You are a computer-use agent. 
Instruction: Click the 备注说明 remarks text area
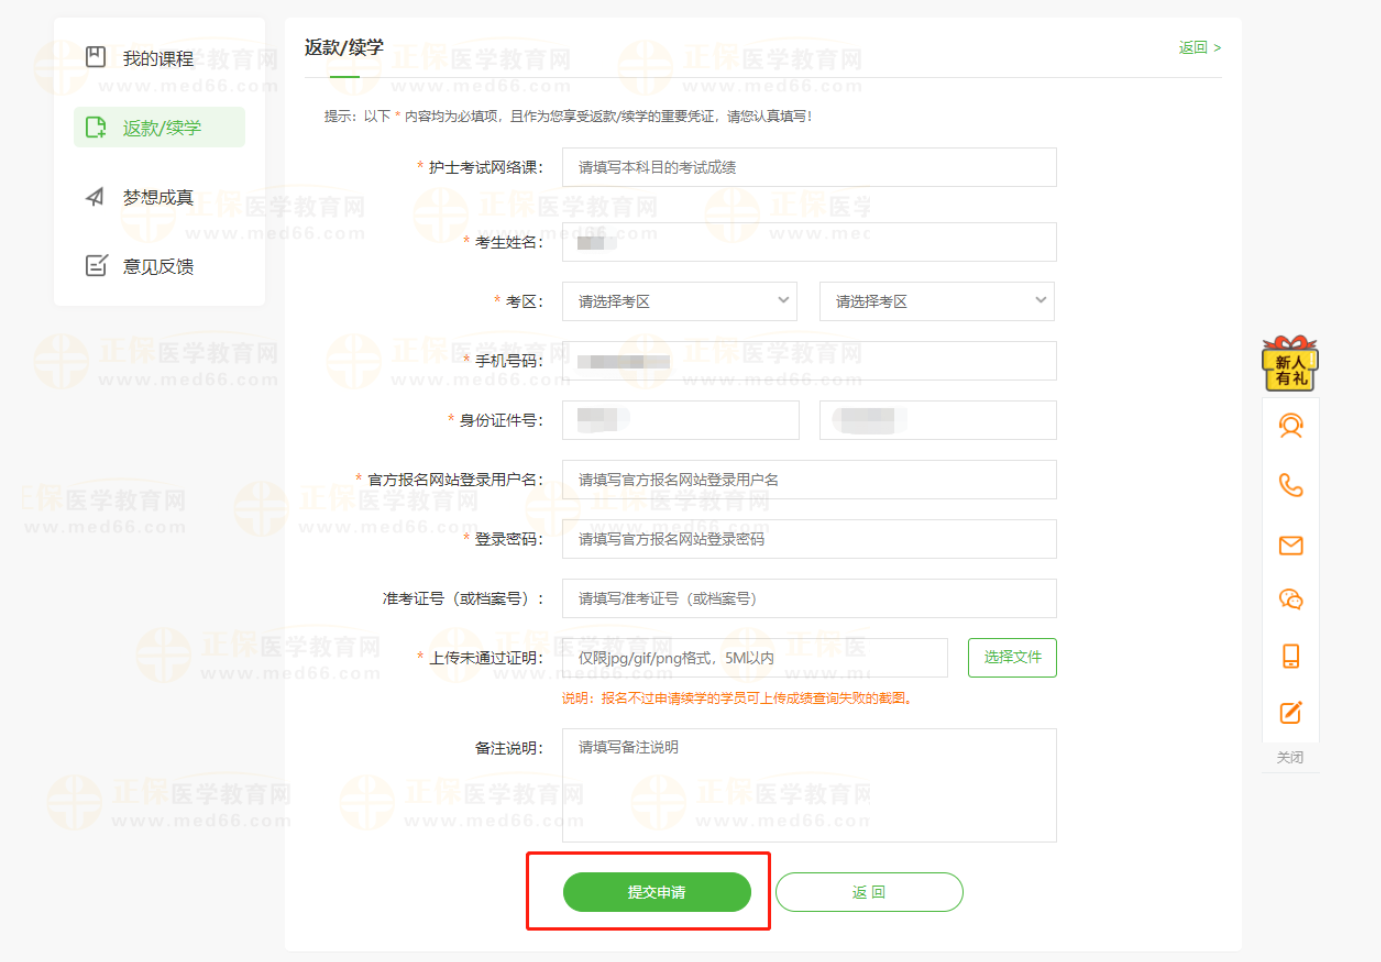[808, 785]
